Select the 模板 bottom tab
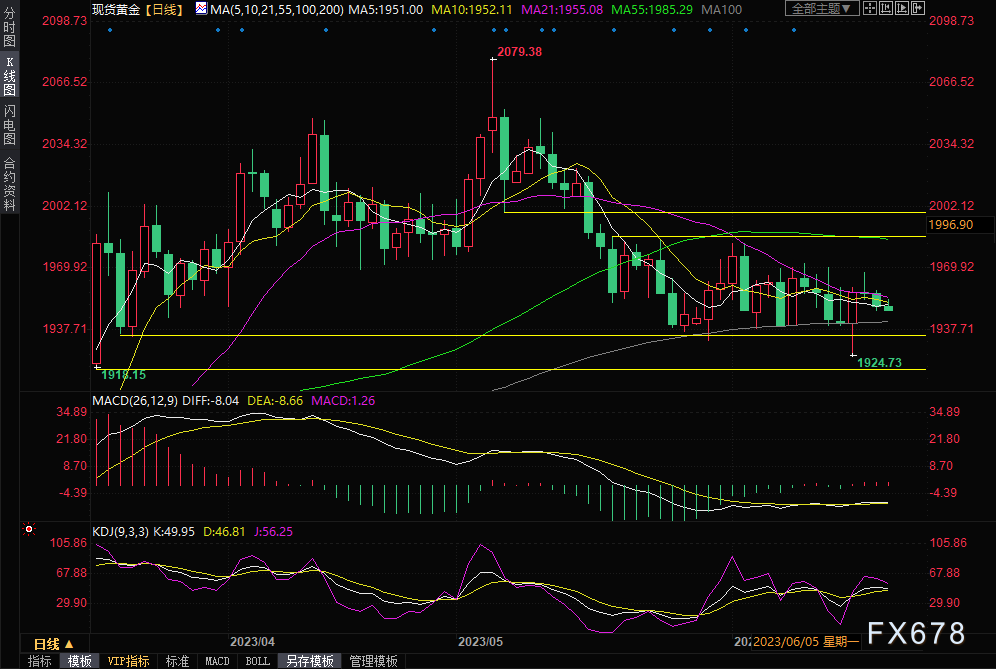 point(79,661)
